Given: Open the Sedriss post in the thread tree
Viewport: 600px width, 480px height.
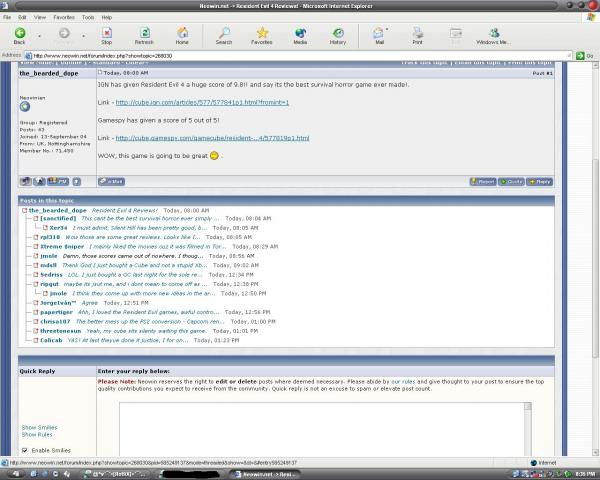Looking at the screenshot, I should 51,274.
